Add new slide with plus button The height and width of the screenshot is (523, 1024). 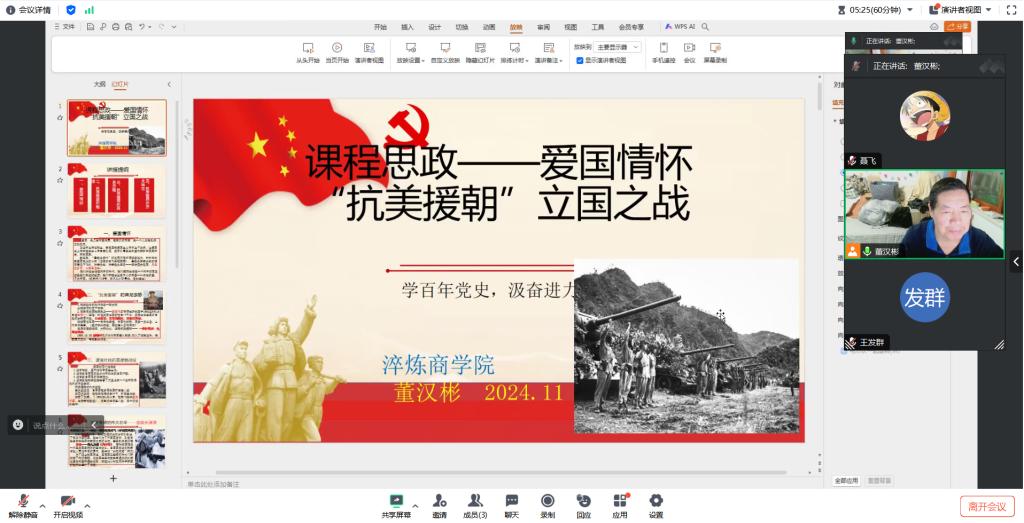click(113, 479)
